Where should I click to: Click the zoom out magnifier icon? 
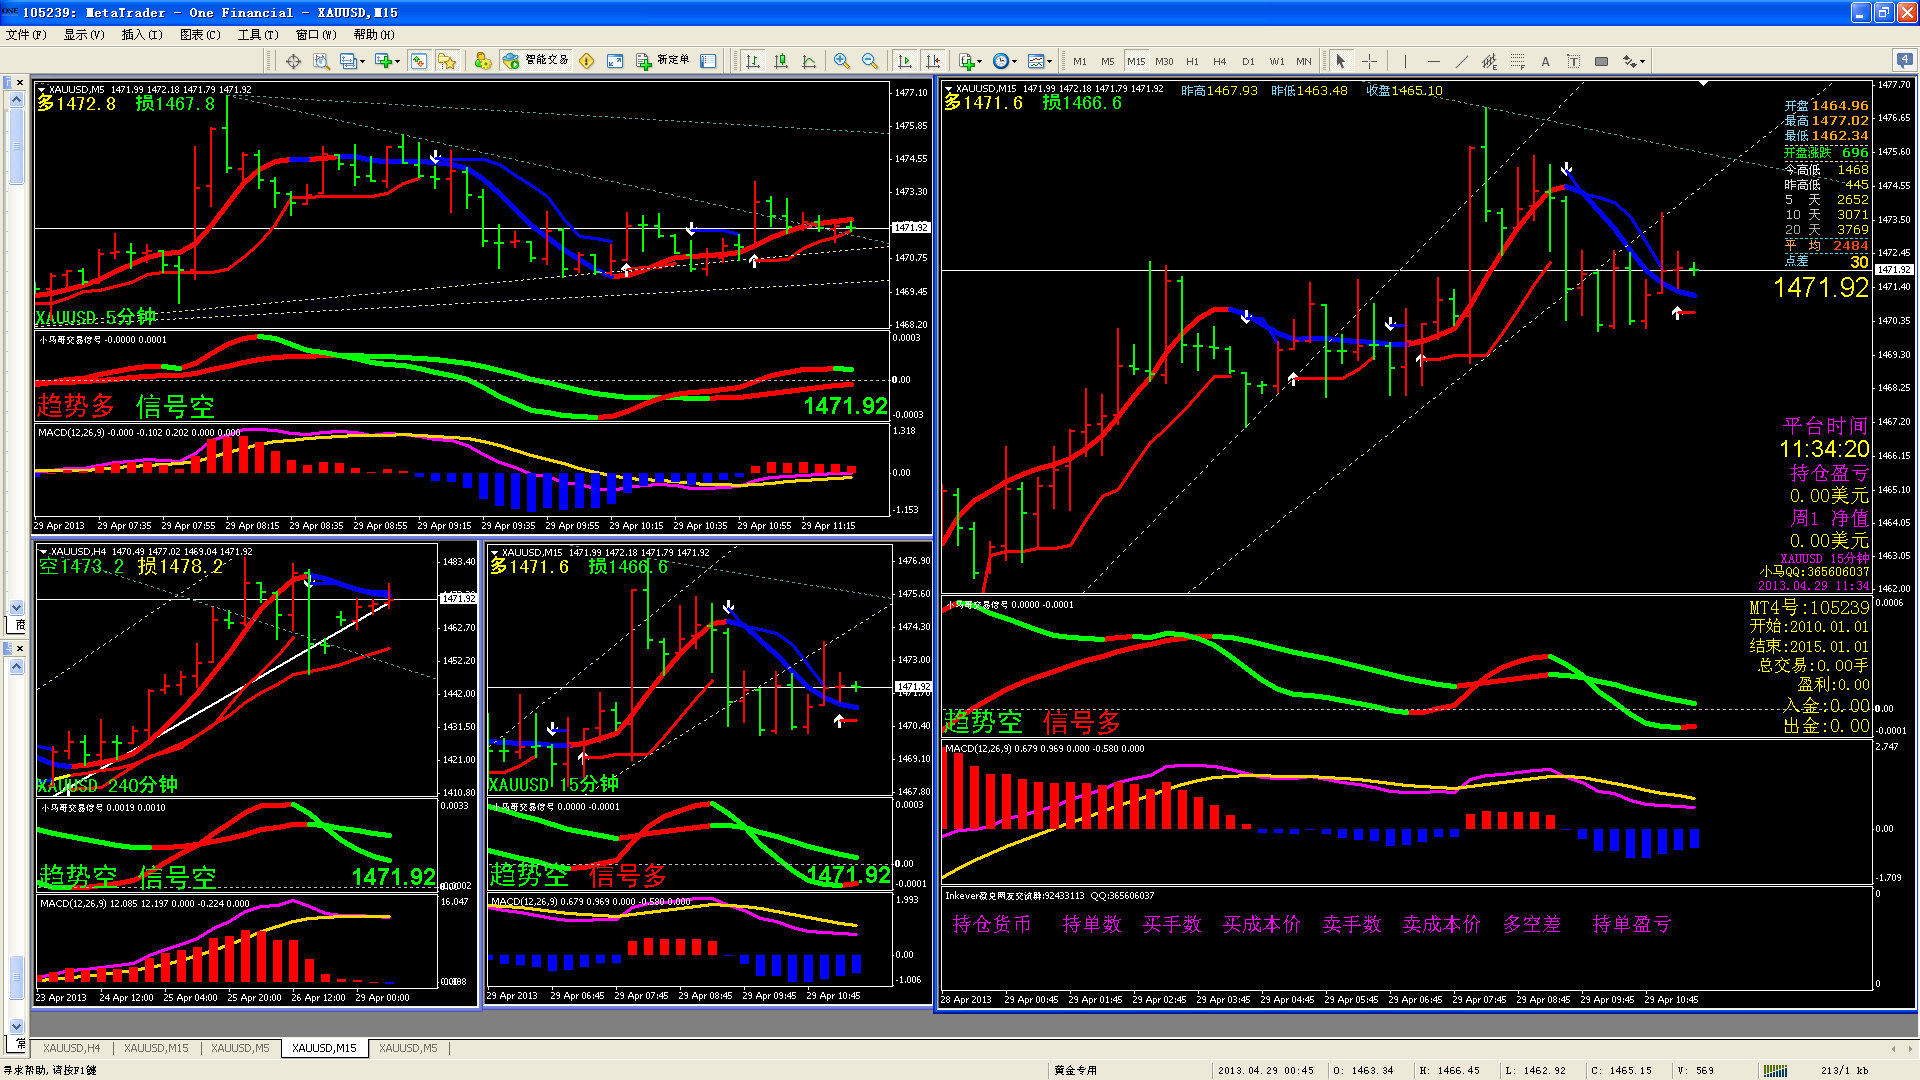pos(870,61)
